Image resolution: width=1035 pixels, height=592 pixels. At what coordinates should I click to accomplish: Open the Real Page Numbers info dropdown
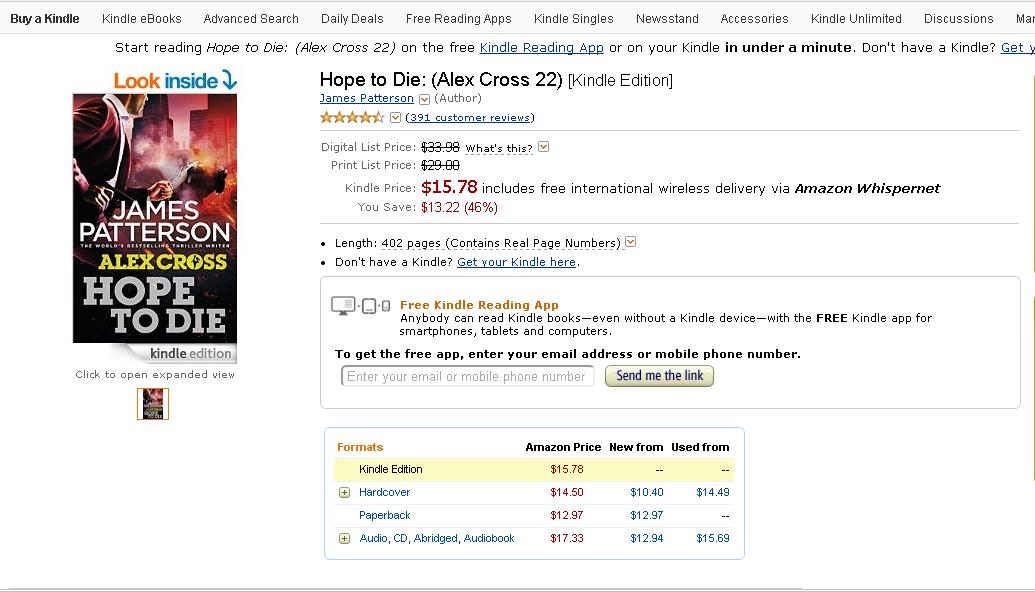click(630, 241)
